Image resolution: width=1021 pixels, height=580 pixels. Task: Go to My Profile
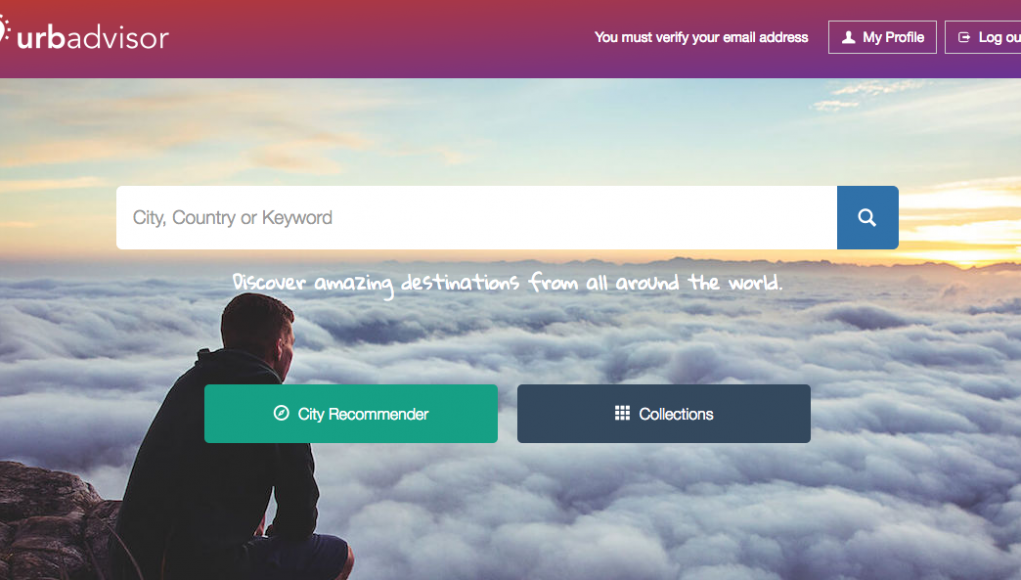point(882,37)
